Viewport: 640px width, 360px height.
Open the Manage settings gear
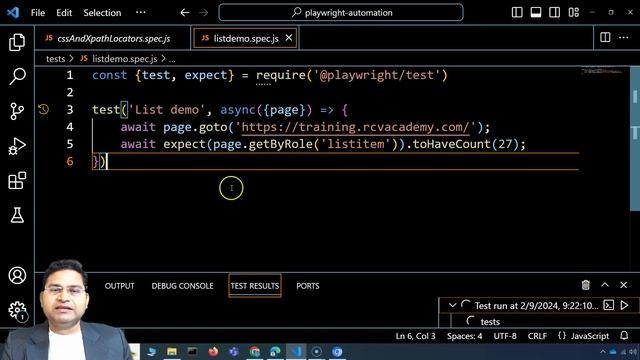point(17,310)
